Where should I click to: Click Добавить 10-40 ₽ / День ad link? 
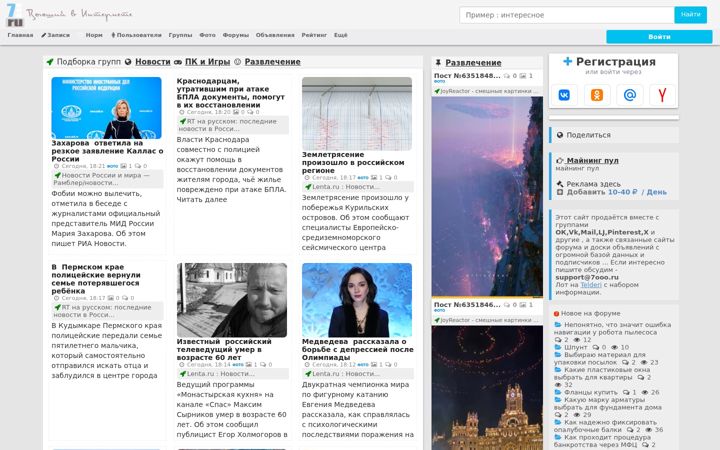click(616, 192)
